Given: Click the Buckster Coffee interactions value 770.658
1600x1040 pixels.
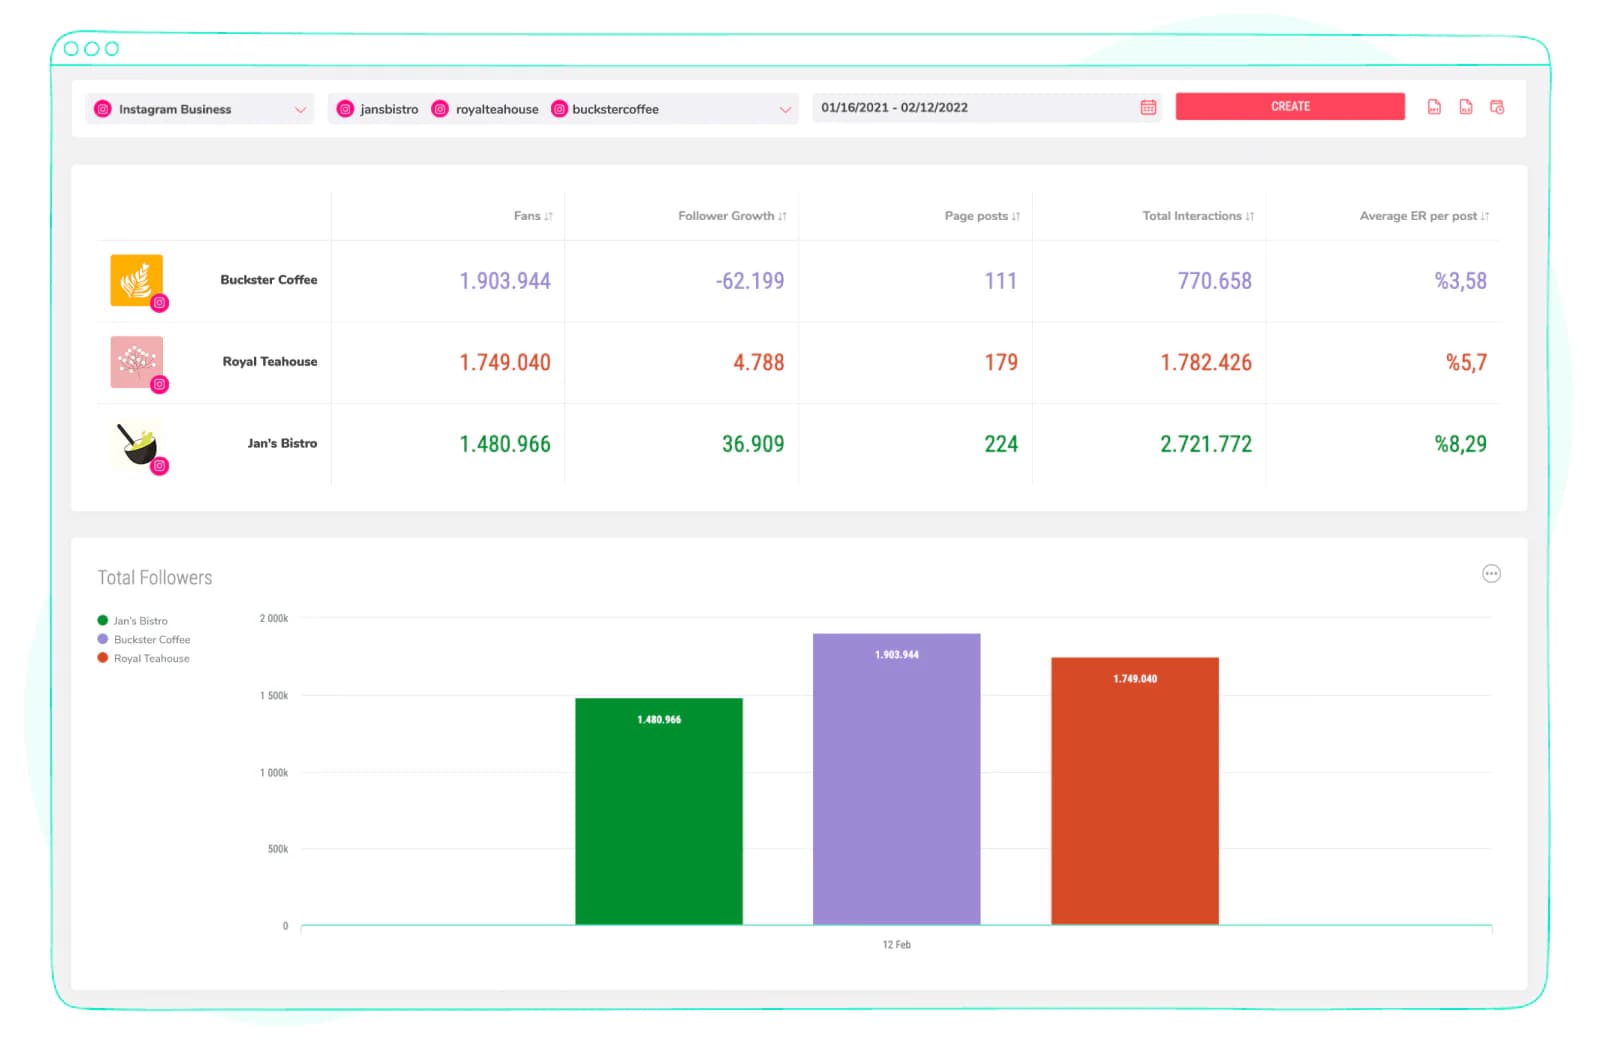Looking at the screenshot, I should click(x=1215, y=281).
